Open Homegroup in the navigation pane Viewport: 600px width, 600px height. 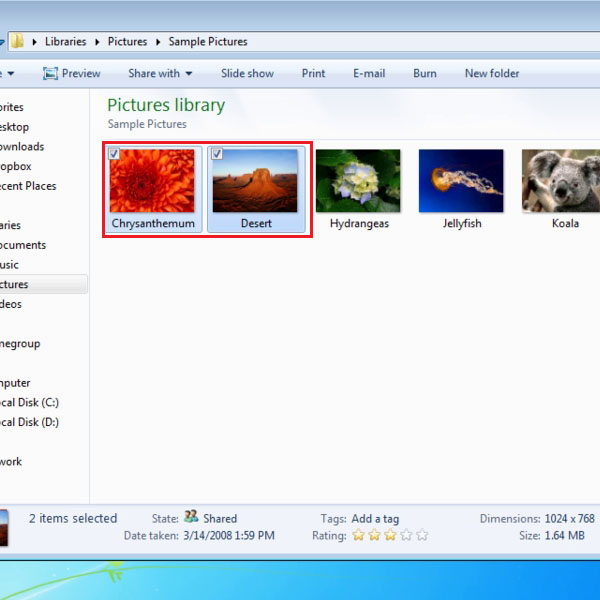(20, 344)
